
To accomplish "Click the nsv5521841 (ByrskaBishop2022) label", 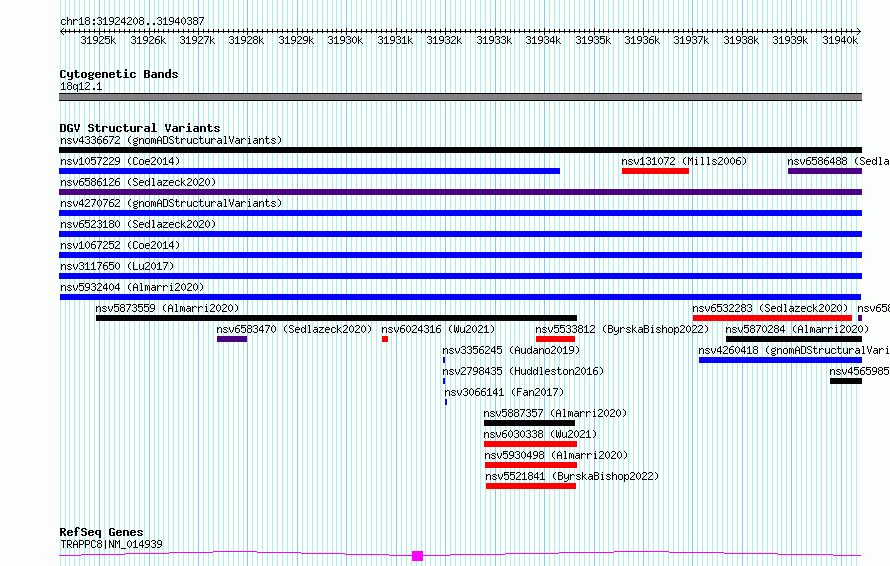I will click(x=572, y=476).
